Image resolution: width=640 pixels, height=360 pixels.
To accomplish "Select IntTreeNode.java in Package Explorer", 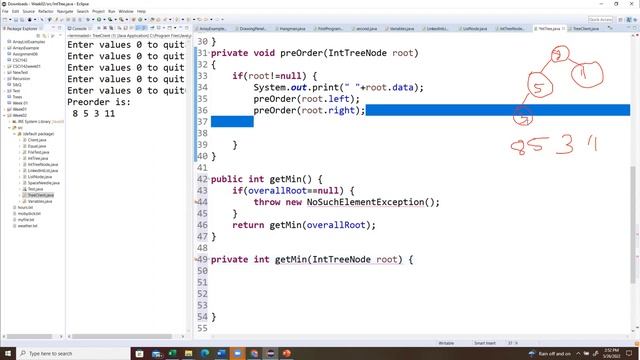I will point(42,164).
